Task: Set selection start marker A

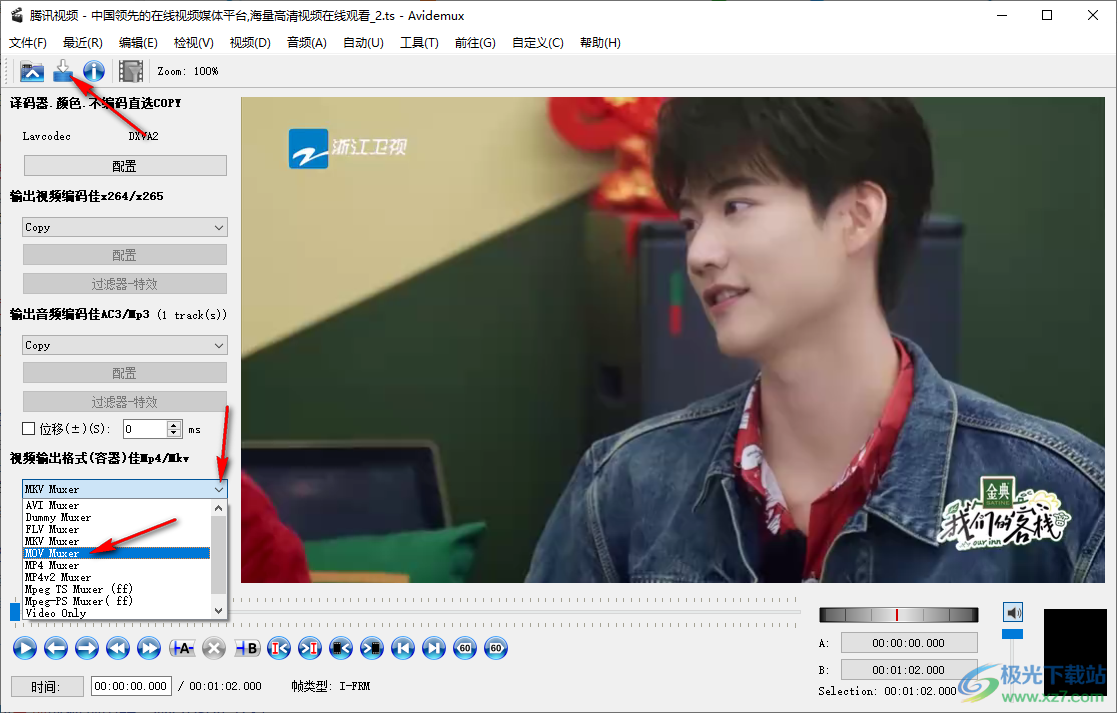Action: [181, 648]
